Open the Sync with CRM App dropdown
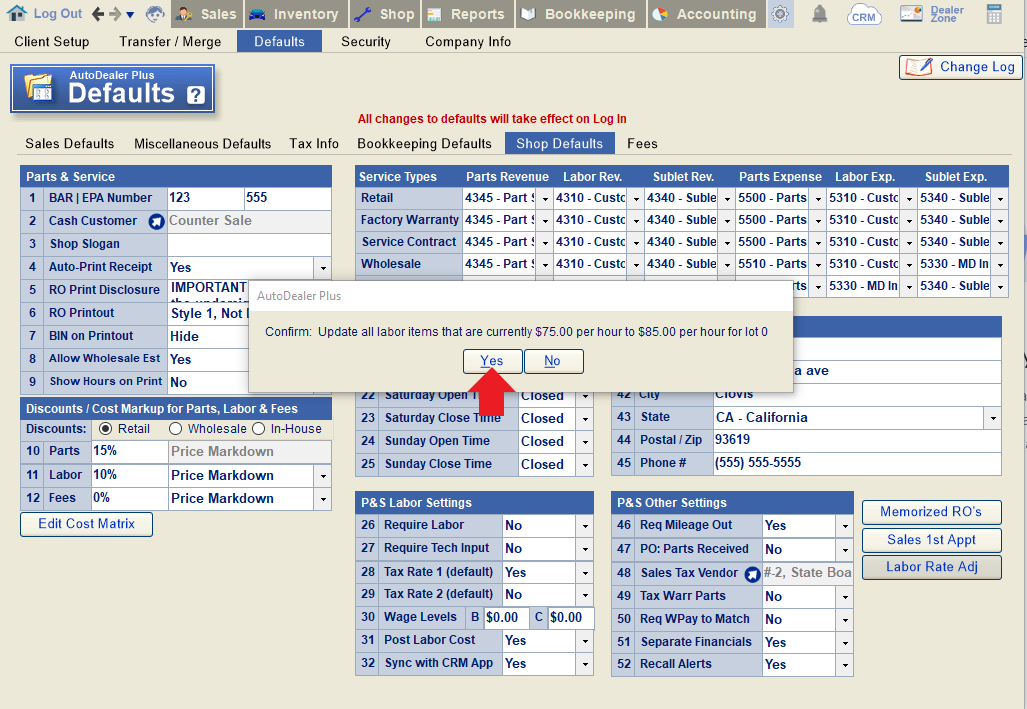This screenshot has height=709, width=1027. (x=585, y=664)
